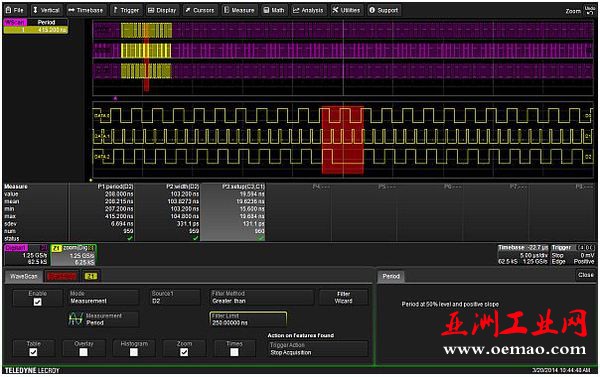600x377 pixels.
Task: Click the Filter Limit input field
Action: (248, 320)
